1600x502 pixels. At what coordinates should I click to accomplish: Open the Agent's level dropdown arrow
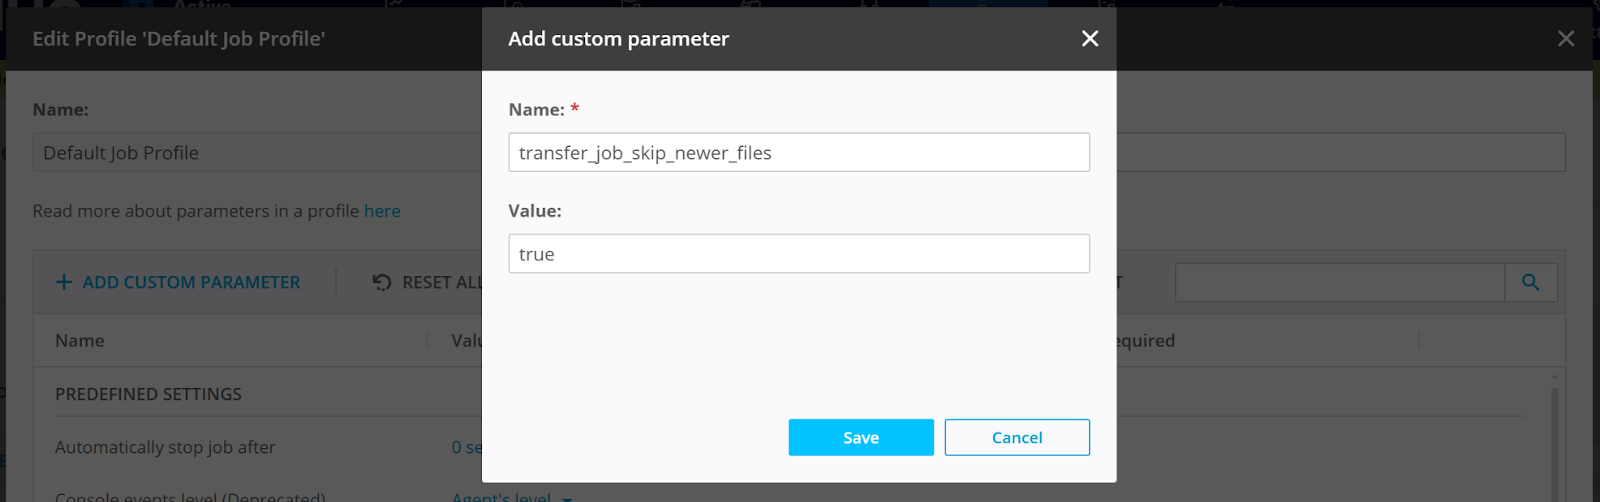pyautogui.click(x=567, y=498)
